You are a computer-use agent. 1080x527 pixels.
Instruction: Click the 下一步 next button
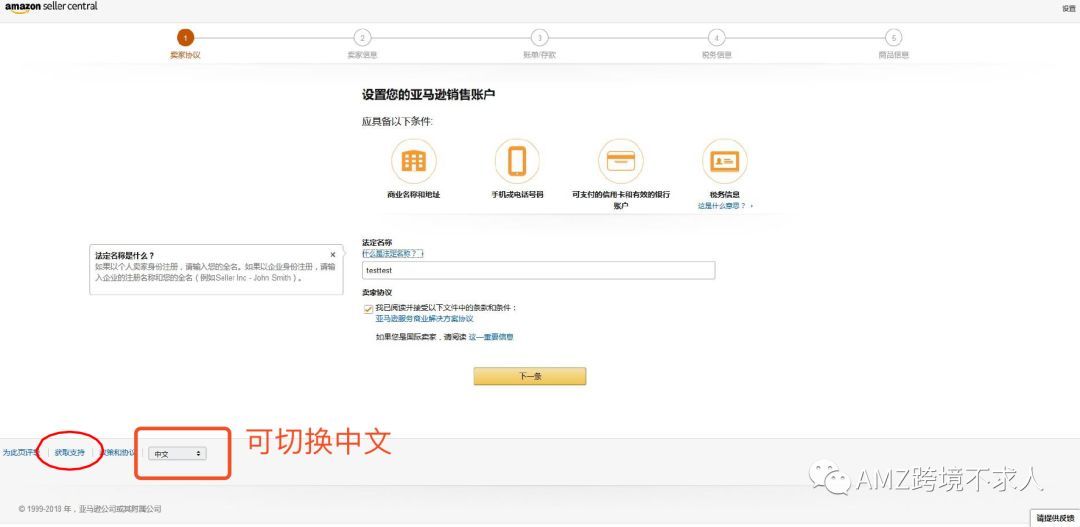tap(530, 376)
